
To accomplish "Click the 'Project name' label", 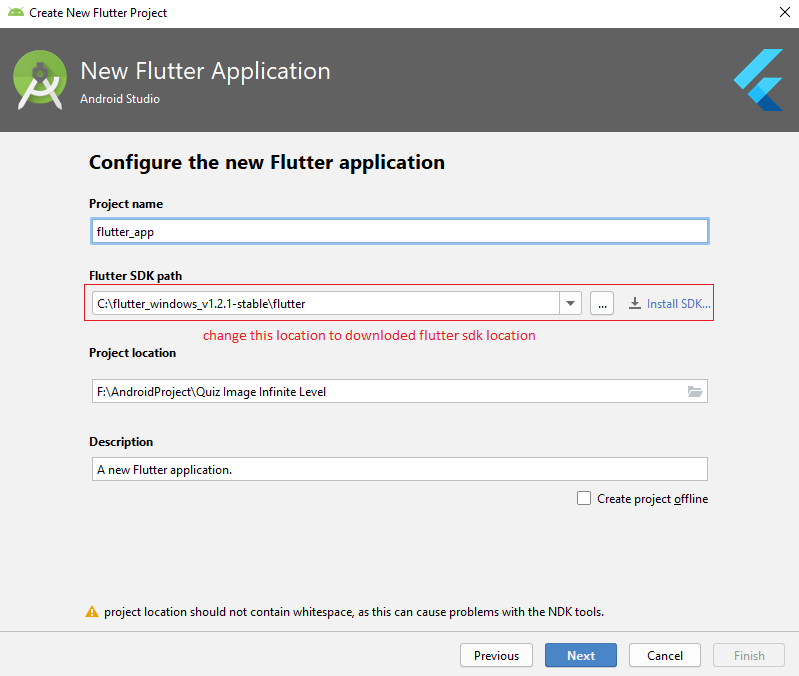I will 126,204.
